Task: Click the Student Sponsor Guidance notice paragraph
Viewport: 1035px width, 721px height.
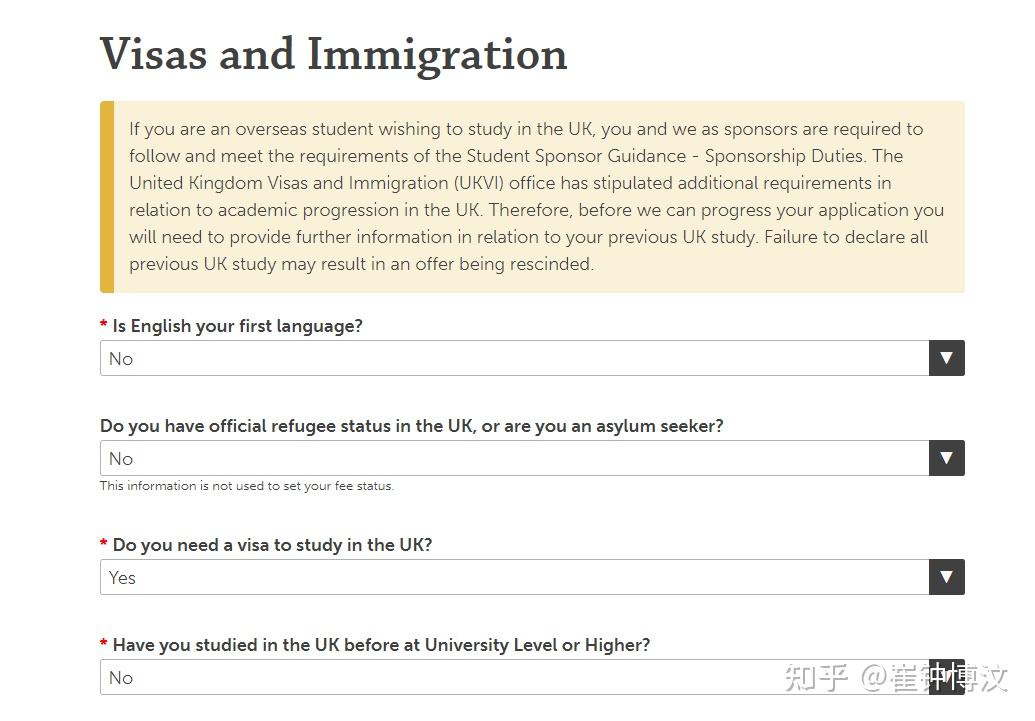Action: tap(536, 197)
